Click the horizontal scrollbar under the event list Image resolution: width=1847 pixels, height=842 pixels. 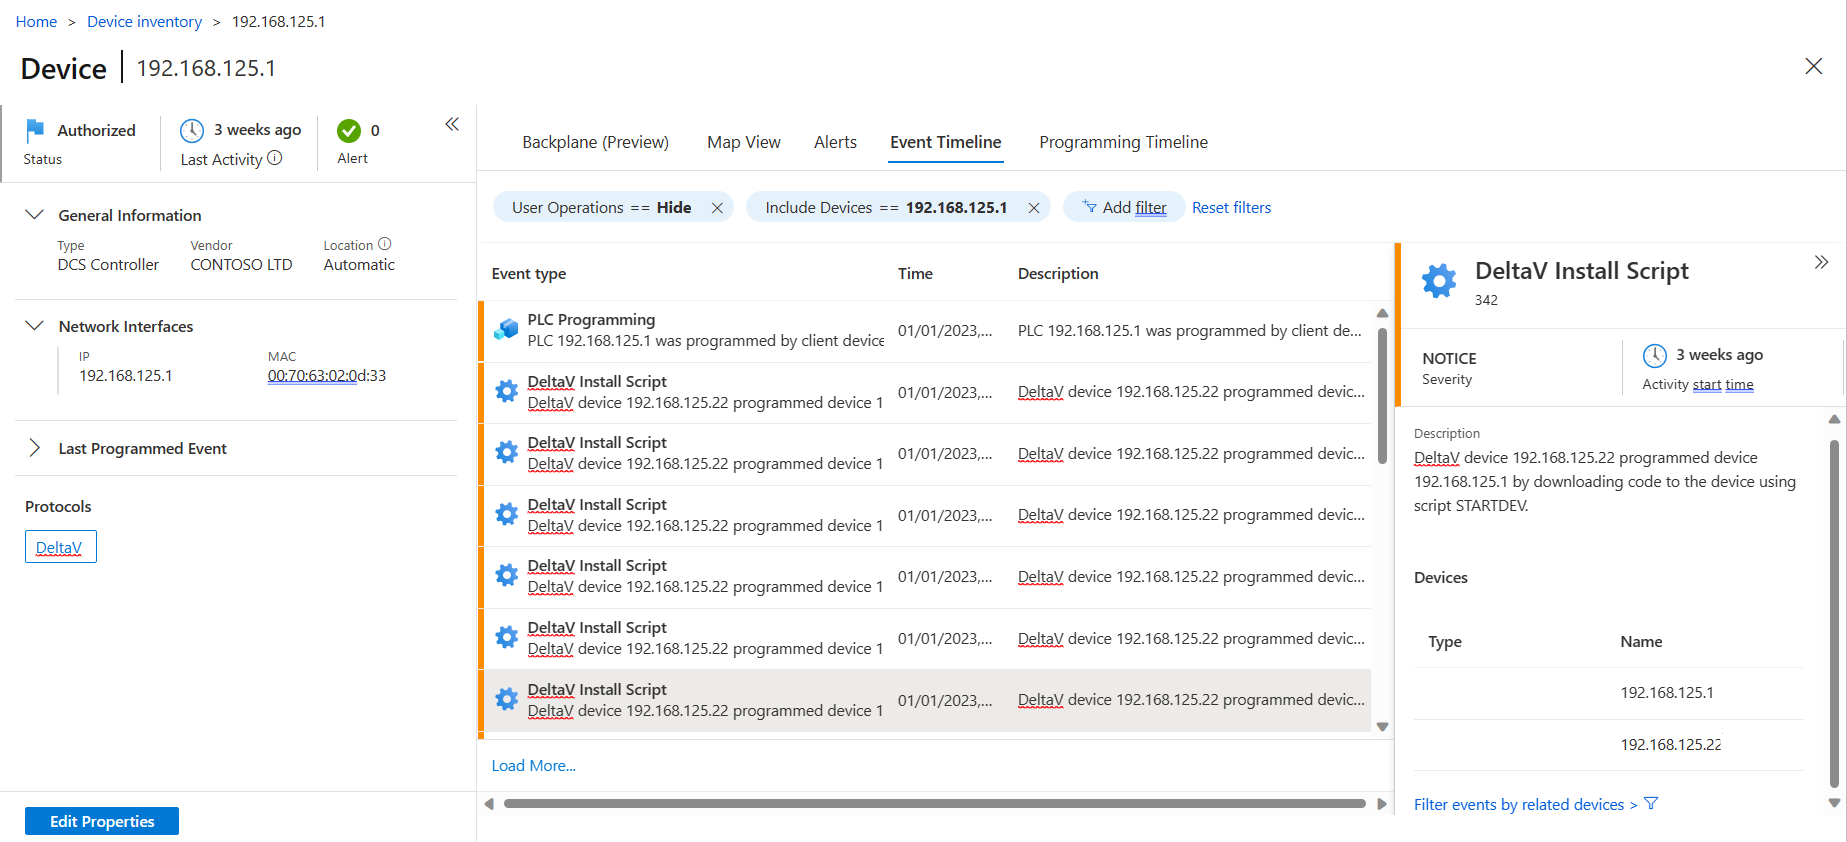click(934, 803)
